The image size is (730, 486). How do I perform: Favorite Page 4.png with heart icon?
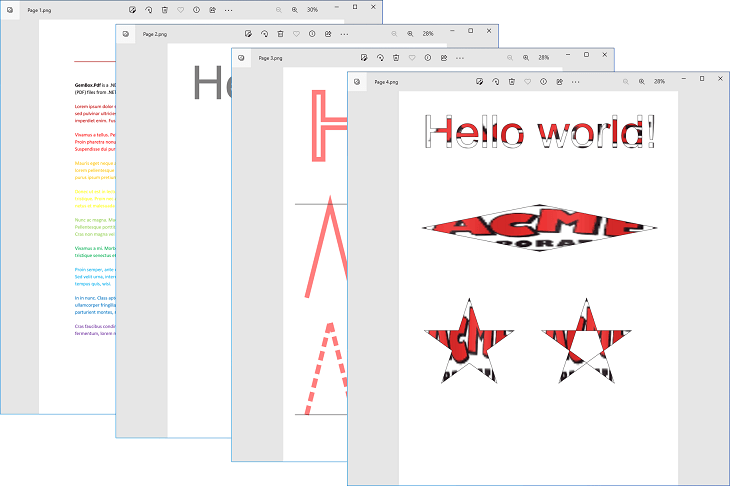click(x=528, y=81)
